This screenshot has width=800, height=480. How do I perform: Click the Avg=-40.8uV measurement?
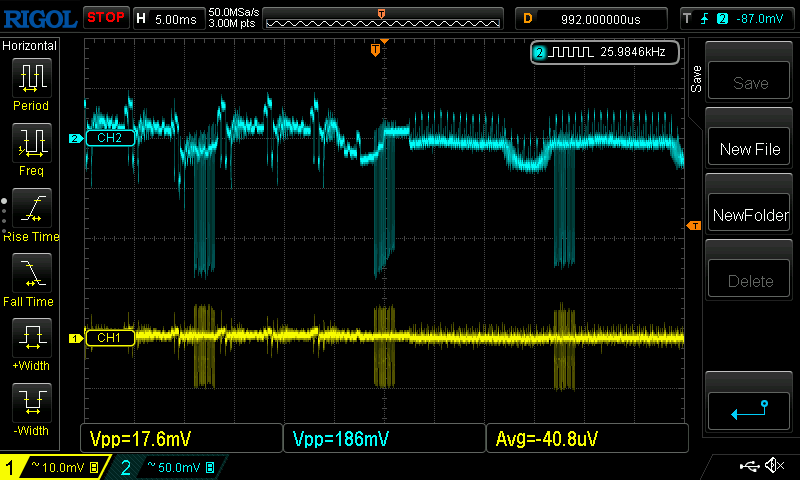[x=546, y=439]
